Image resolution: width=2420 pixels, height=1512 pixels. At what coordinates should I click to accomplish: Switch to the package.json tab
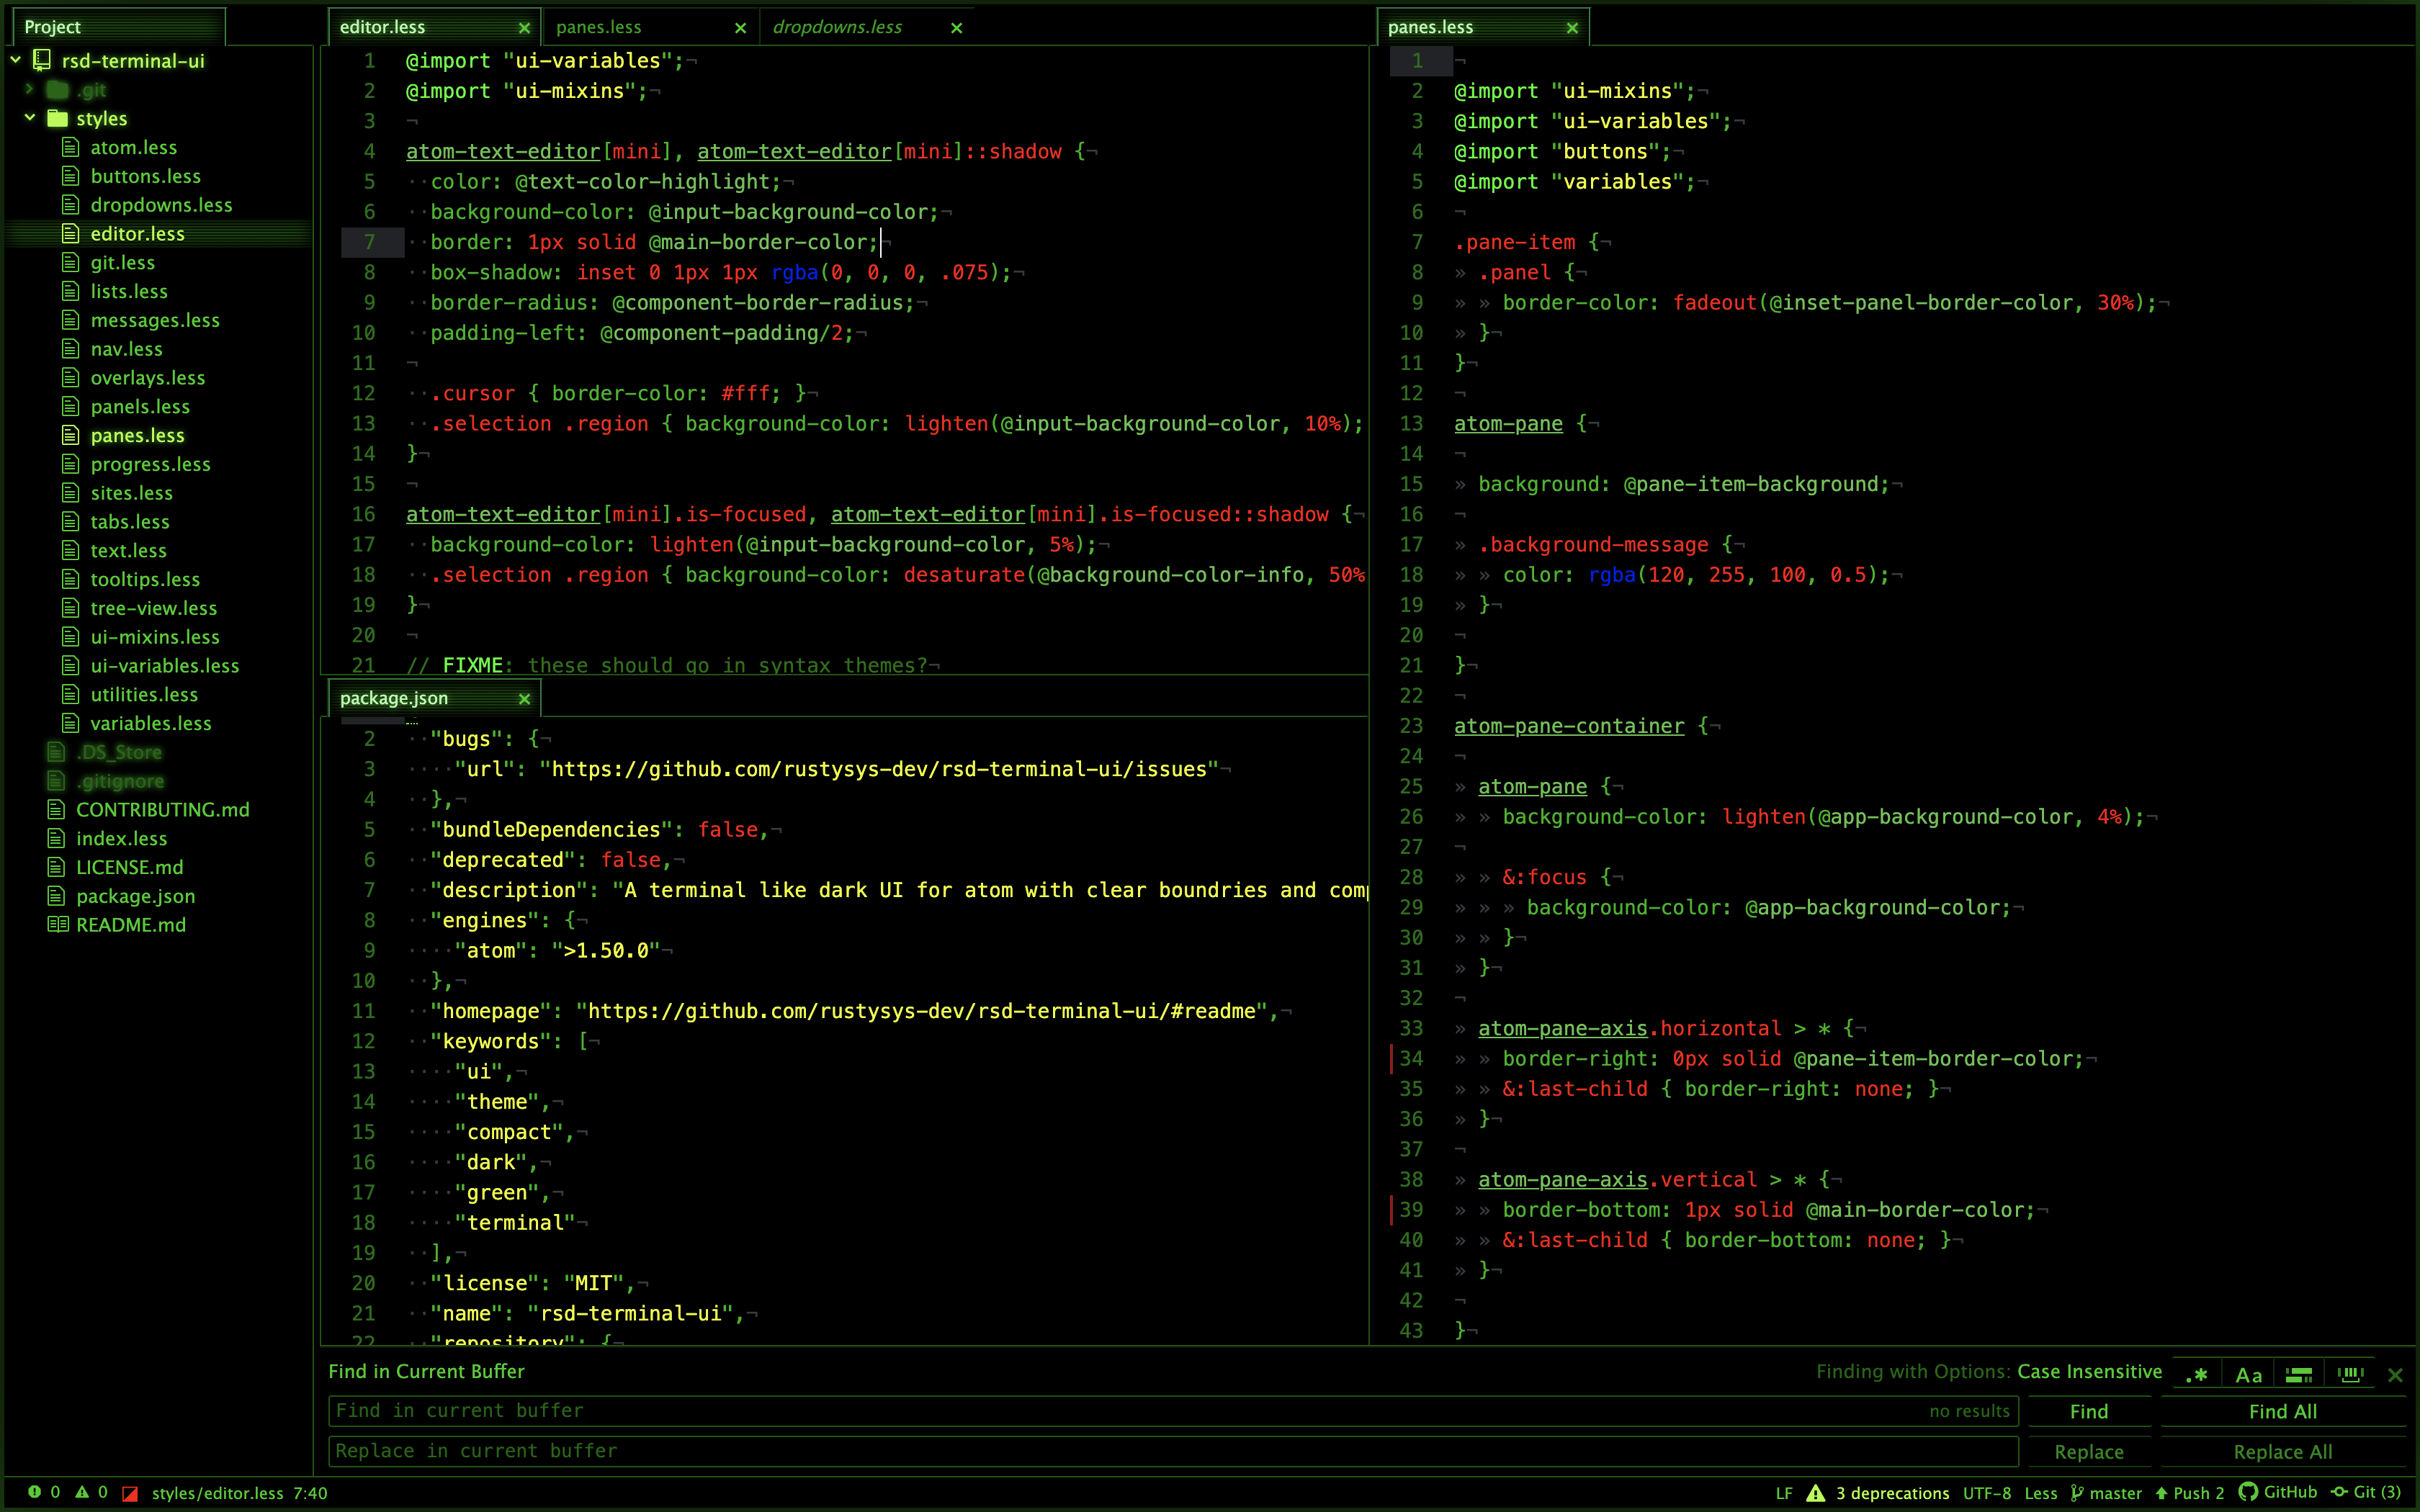pos(394,698)
